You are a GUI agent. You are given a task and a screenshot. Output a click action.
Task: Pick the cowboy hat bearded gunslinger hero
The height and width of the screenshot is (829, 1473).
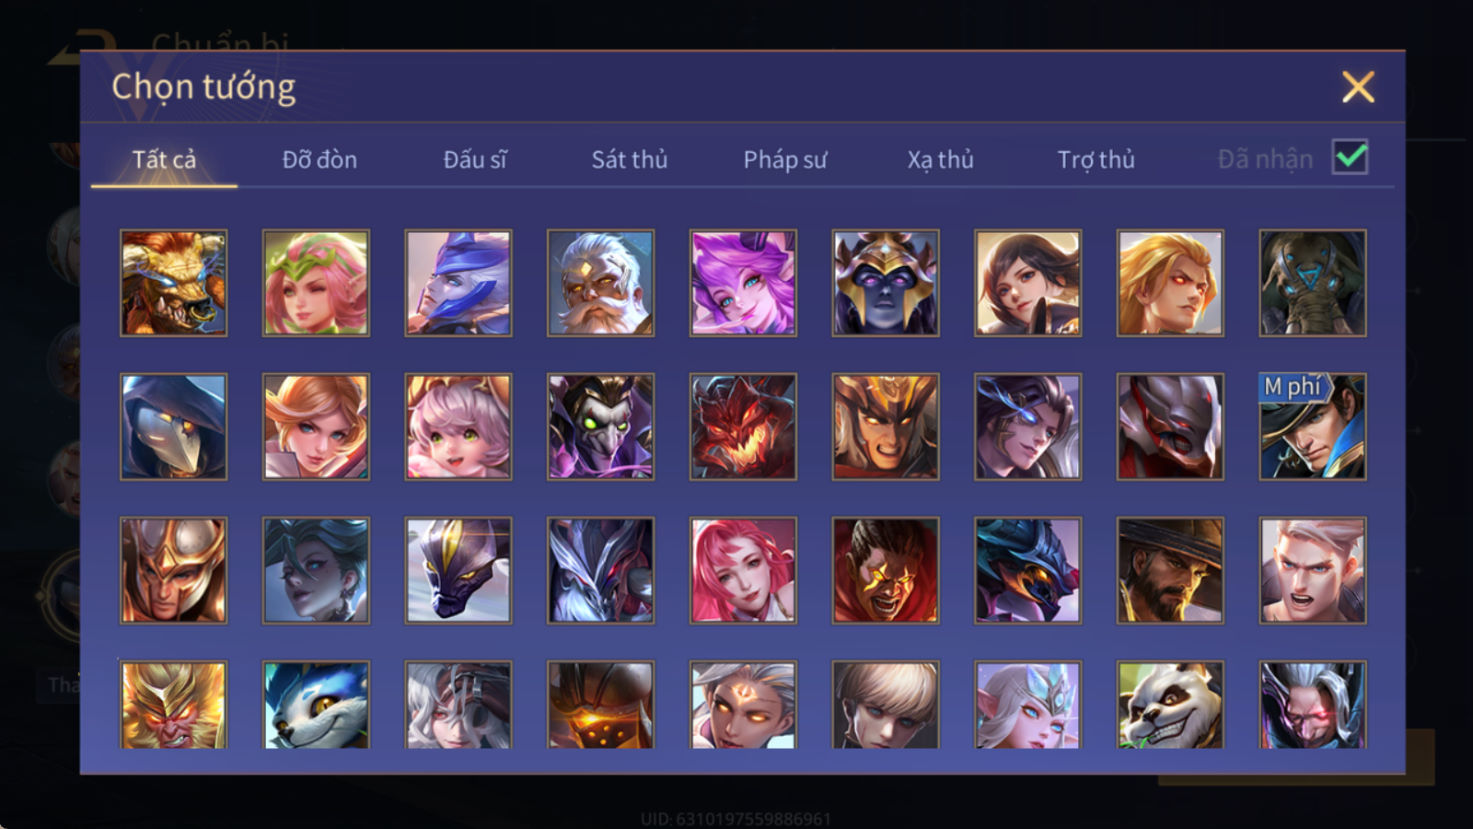pos(1170,571)
